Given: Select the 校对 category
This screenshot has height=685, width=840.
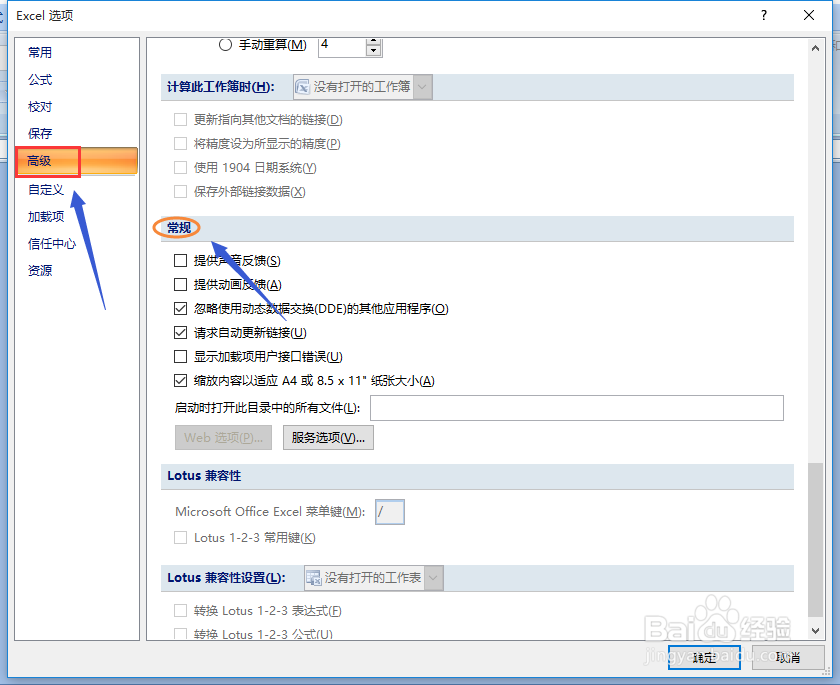Looking at the screenshot, I should click(x=40, y=107).
